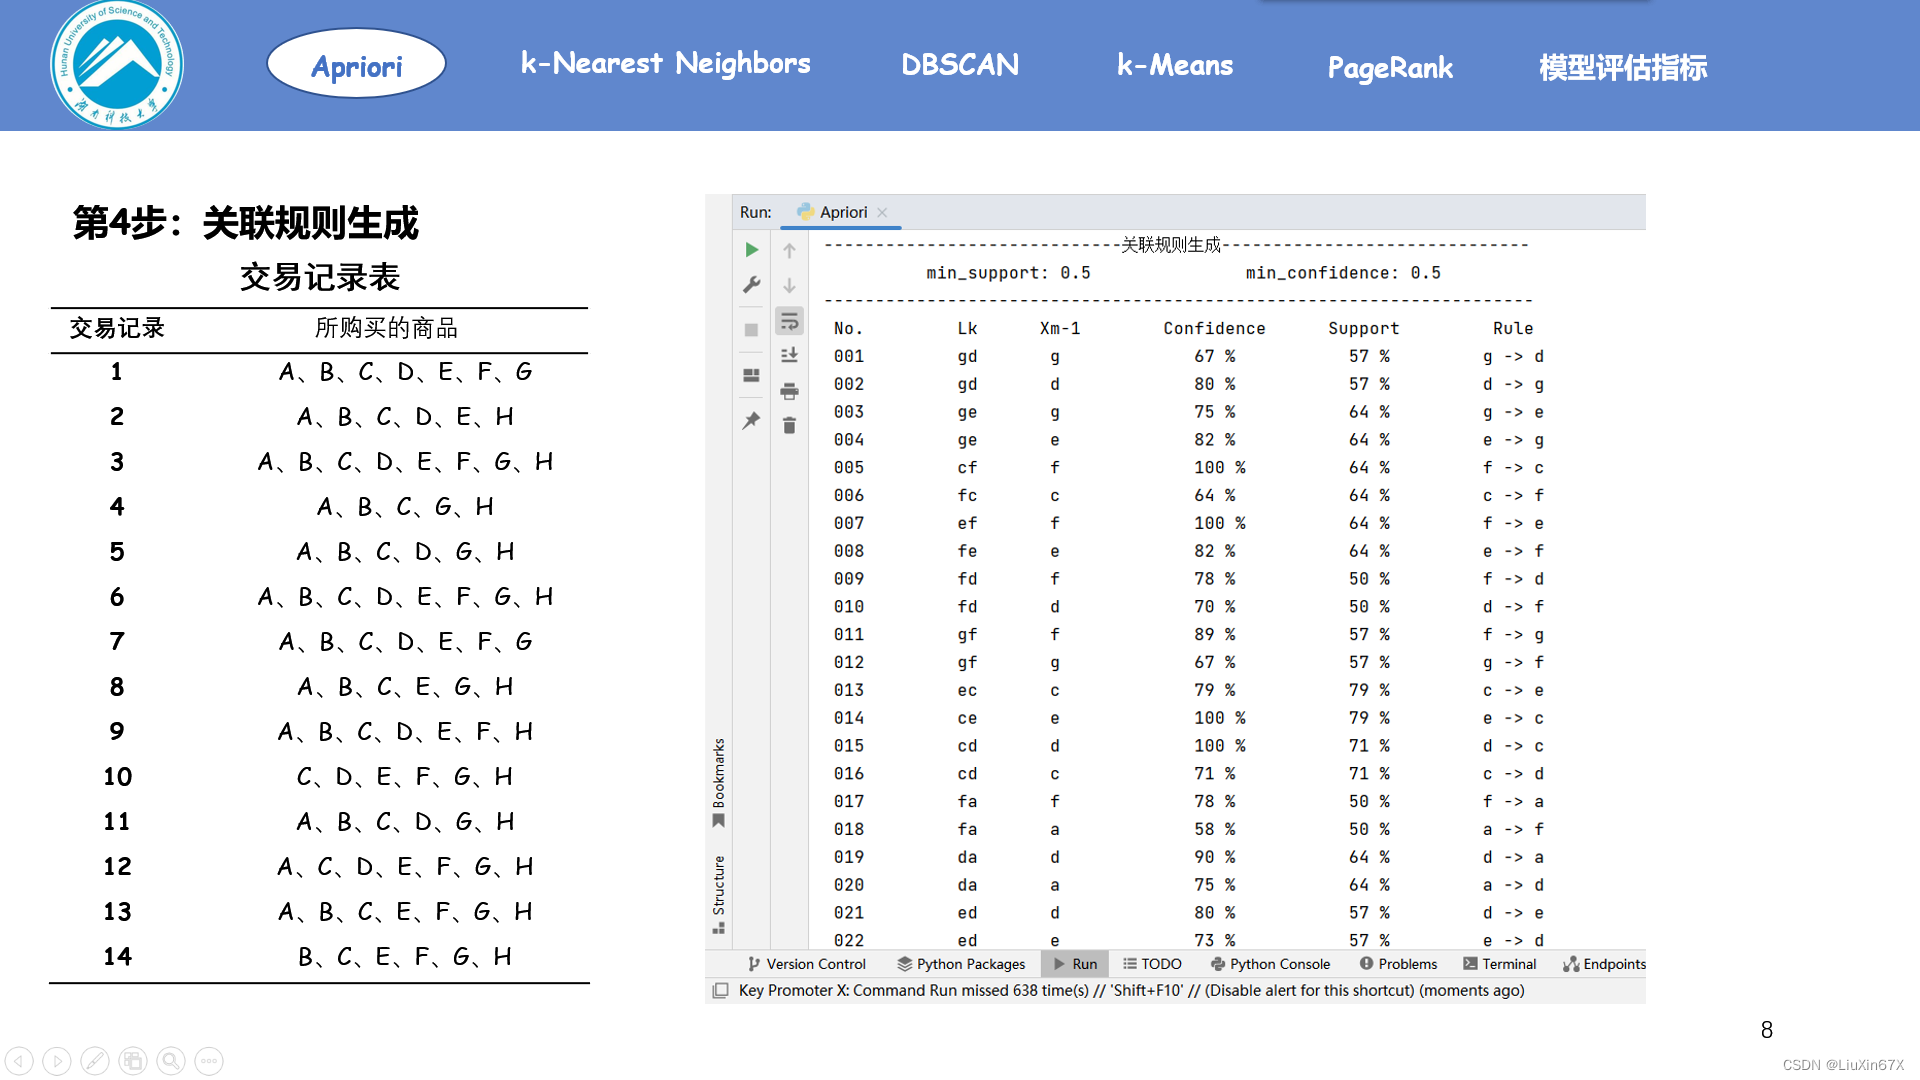Image resolution: width=1920 pixels, height=1080 pixels.
Task: Click slideshow pen tool icon
Action: (94, 1061)
